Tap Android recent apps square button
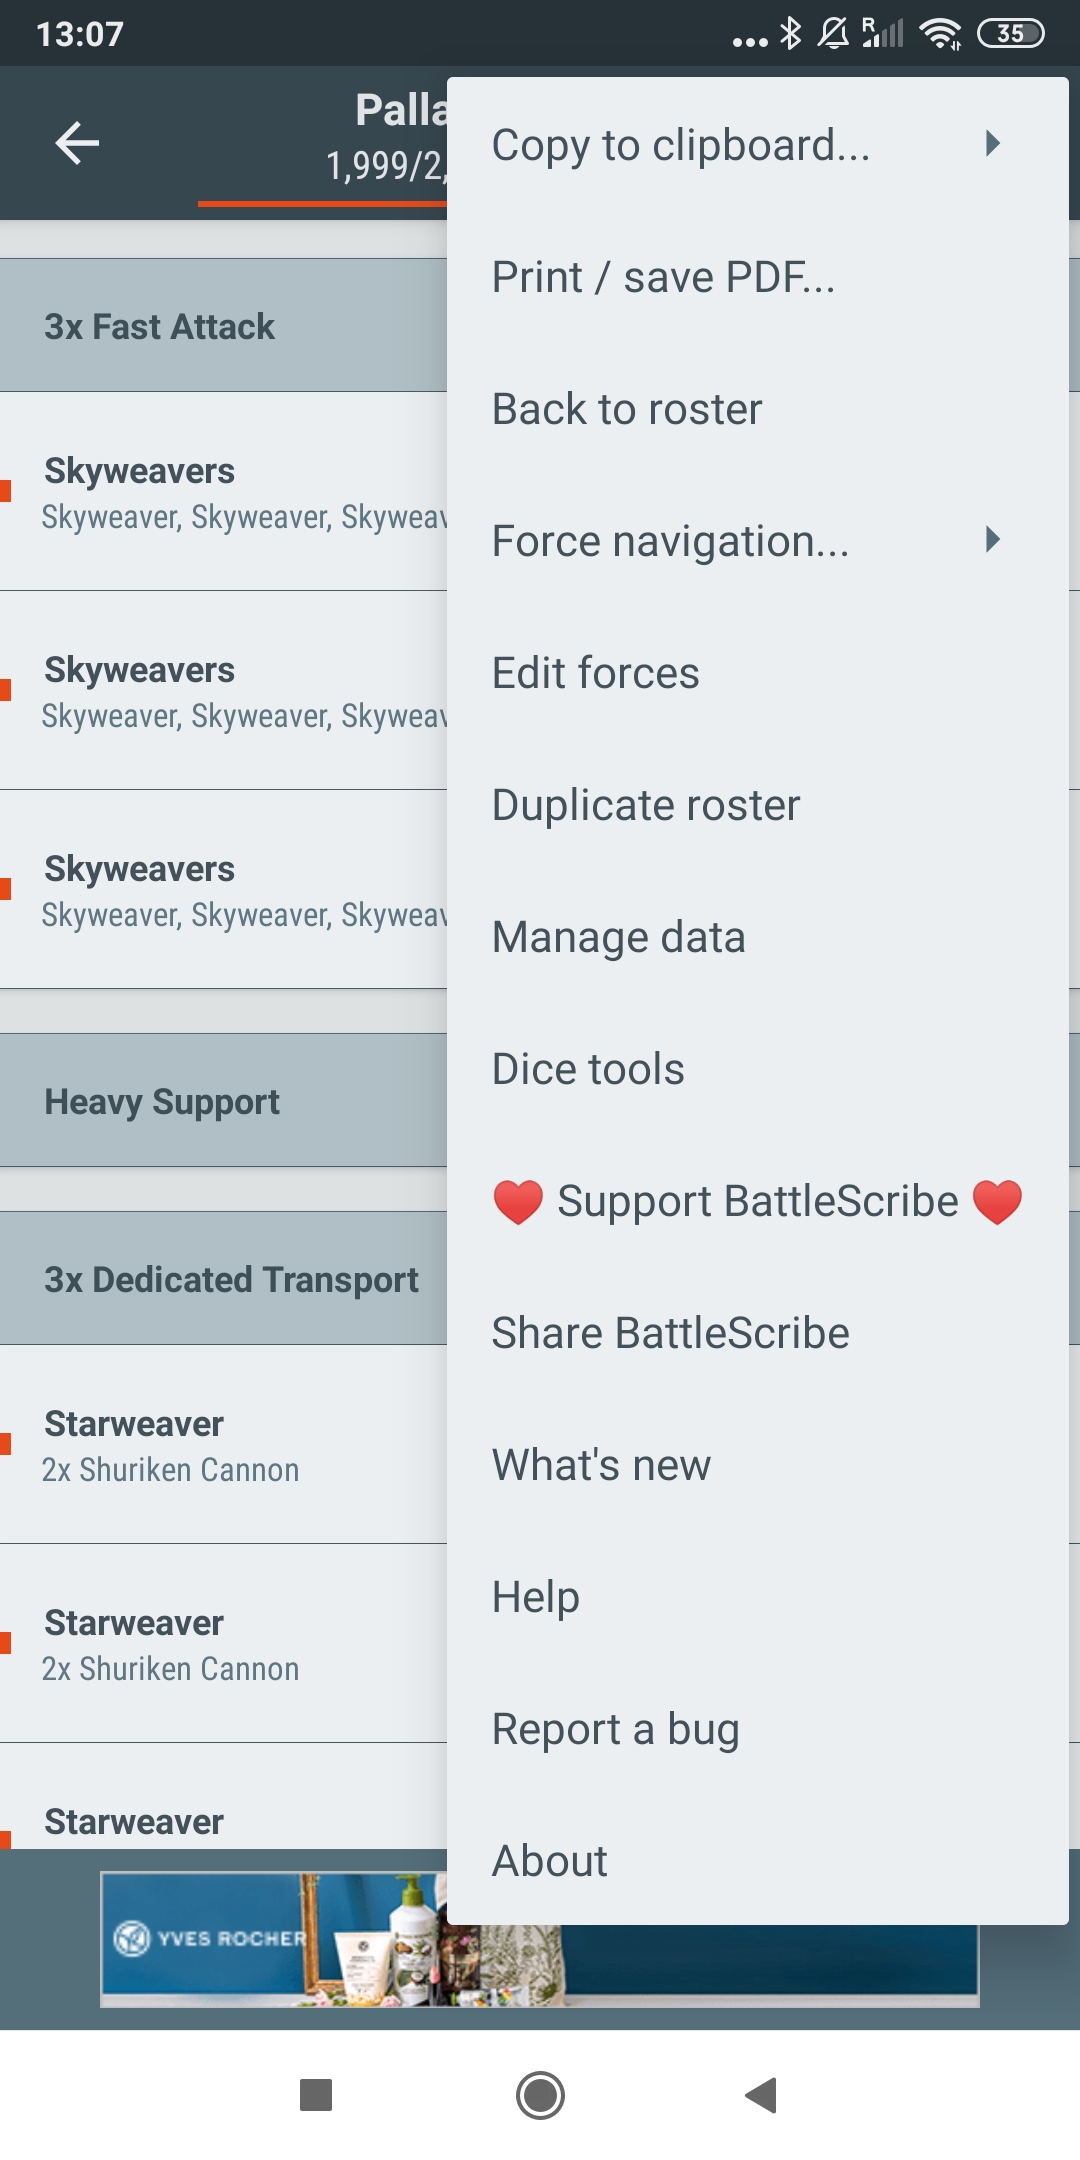This screenshot has height=2160, width=1080. pyautogui.click(x=316, y=2094)
